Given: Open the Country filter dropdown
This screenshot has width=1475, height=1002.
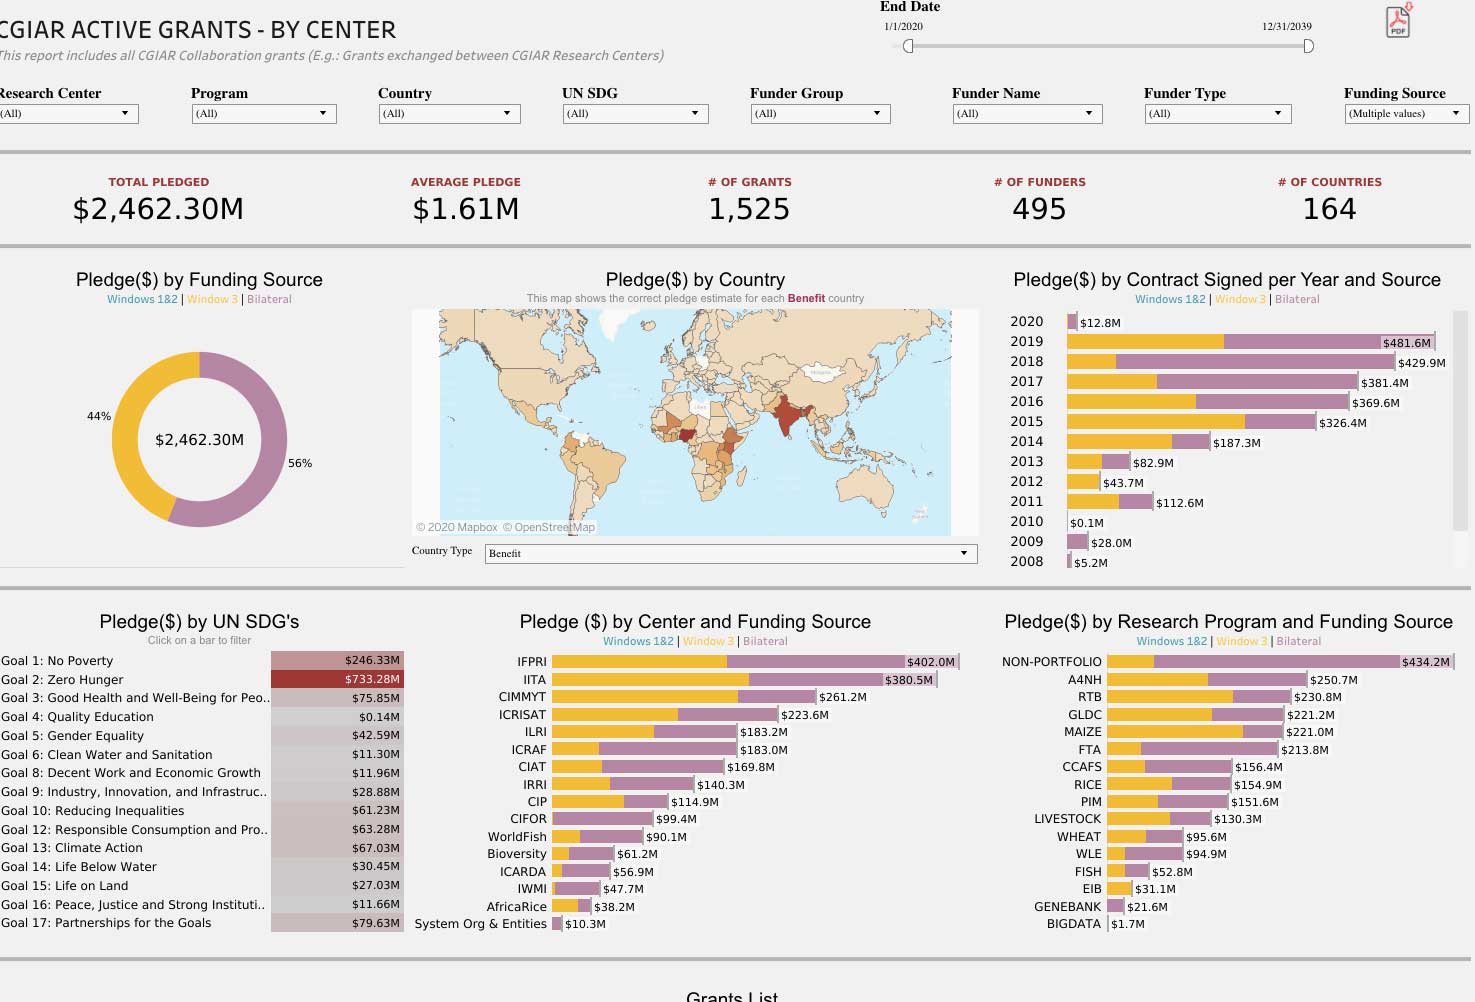Looking at the screenshot, I should pos(509,113).
